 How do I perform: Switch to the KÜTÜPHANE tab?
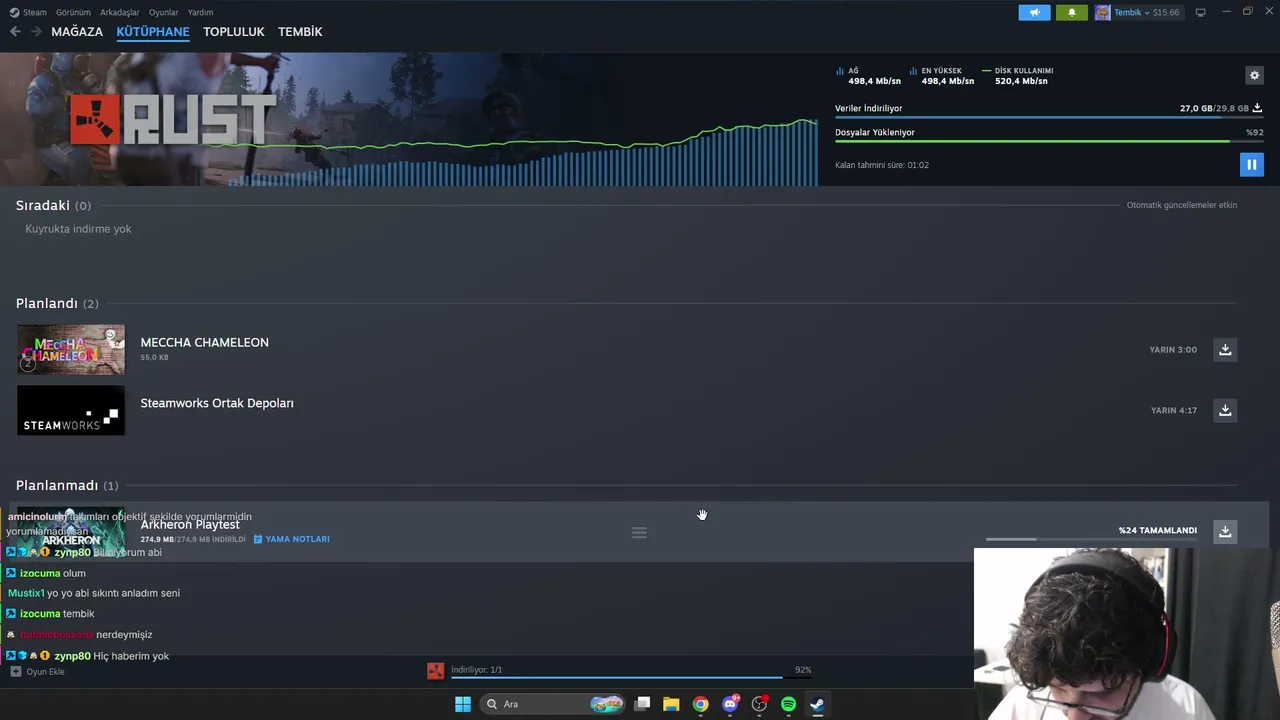coord(153,32)
